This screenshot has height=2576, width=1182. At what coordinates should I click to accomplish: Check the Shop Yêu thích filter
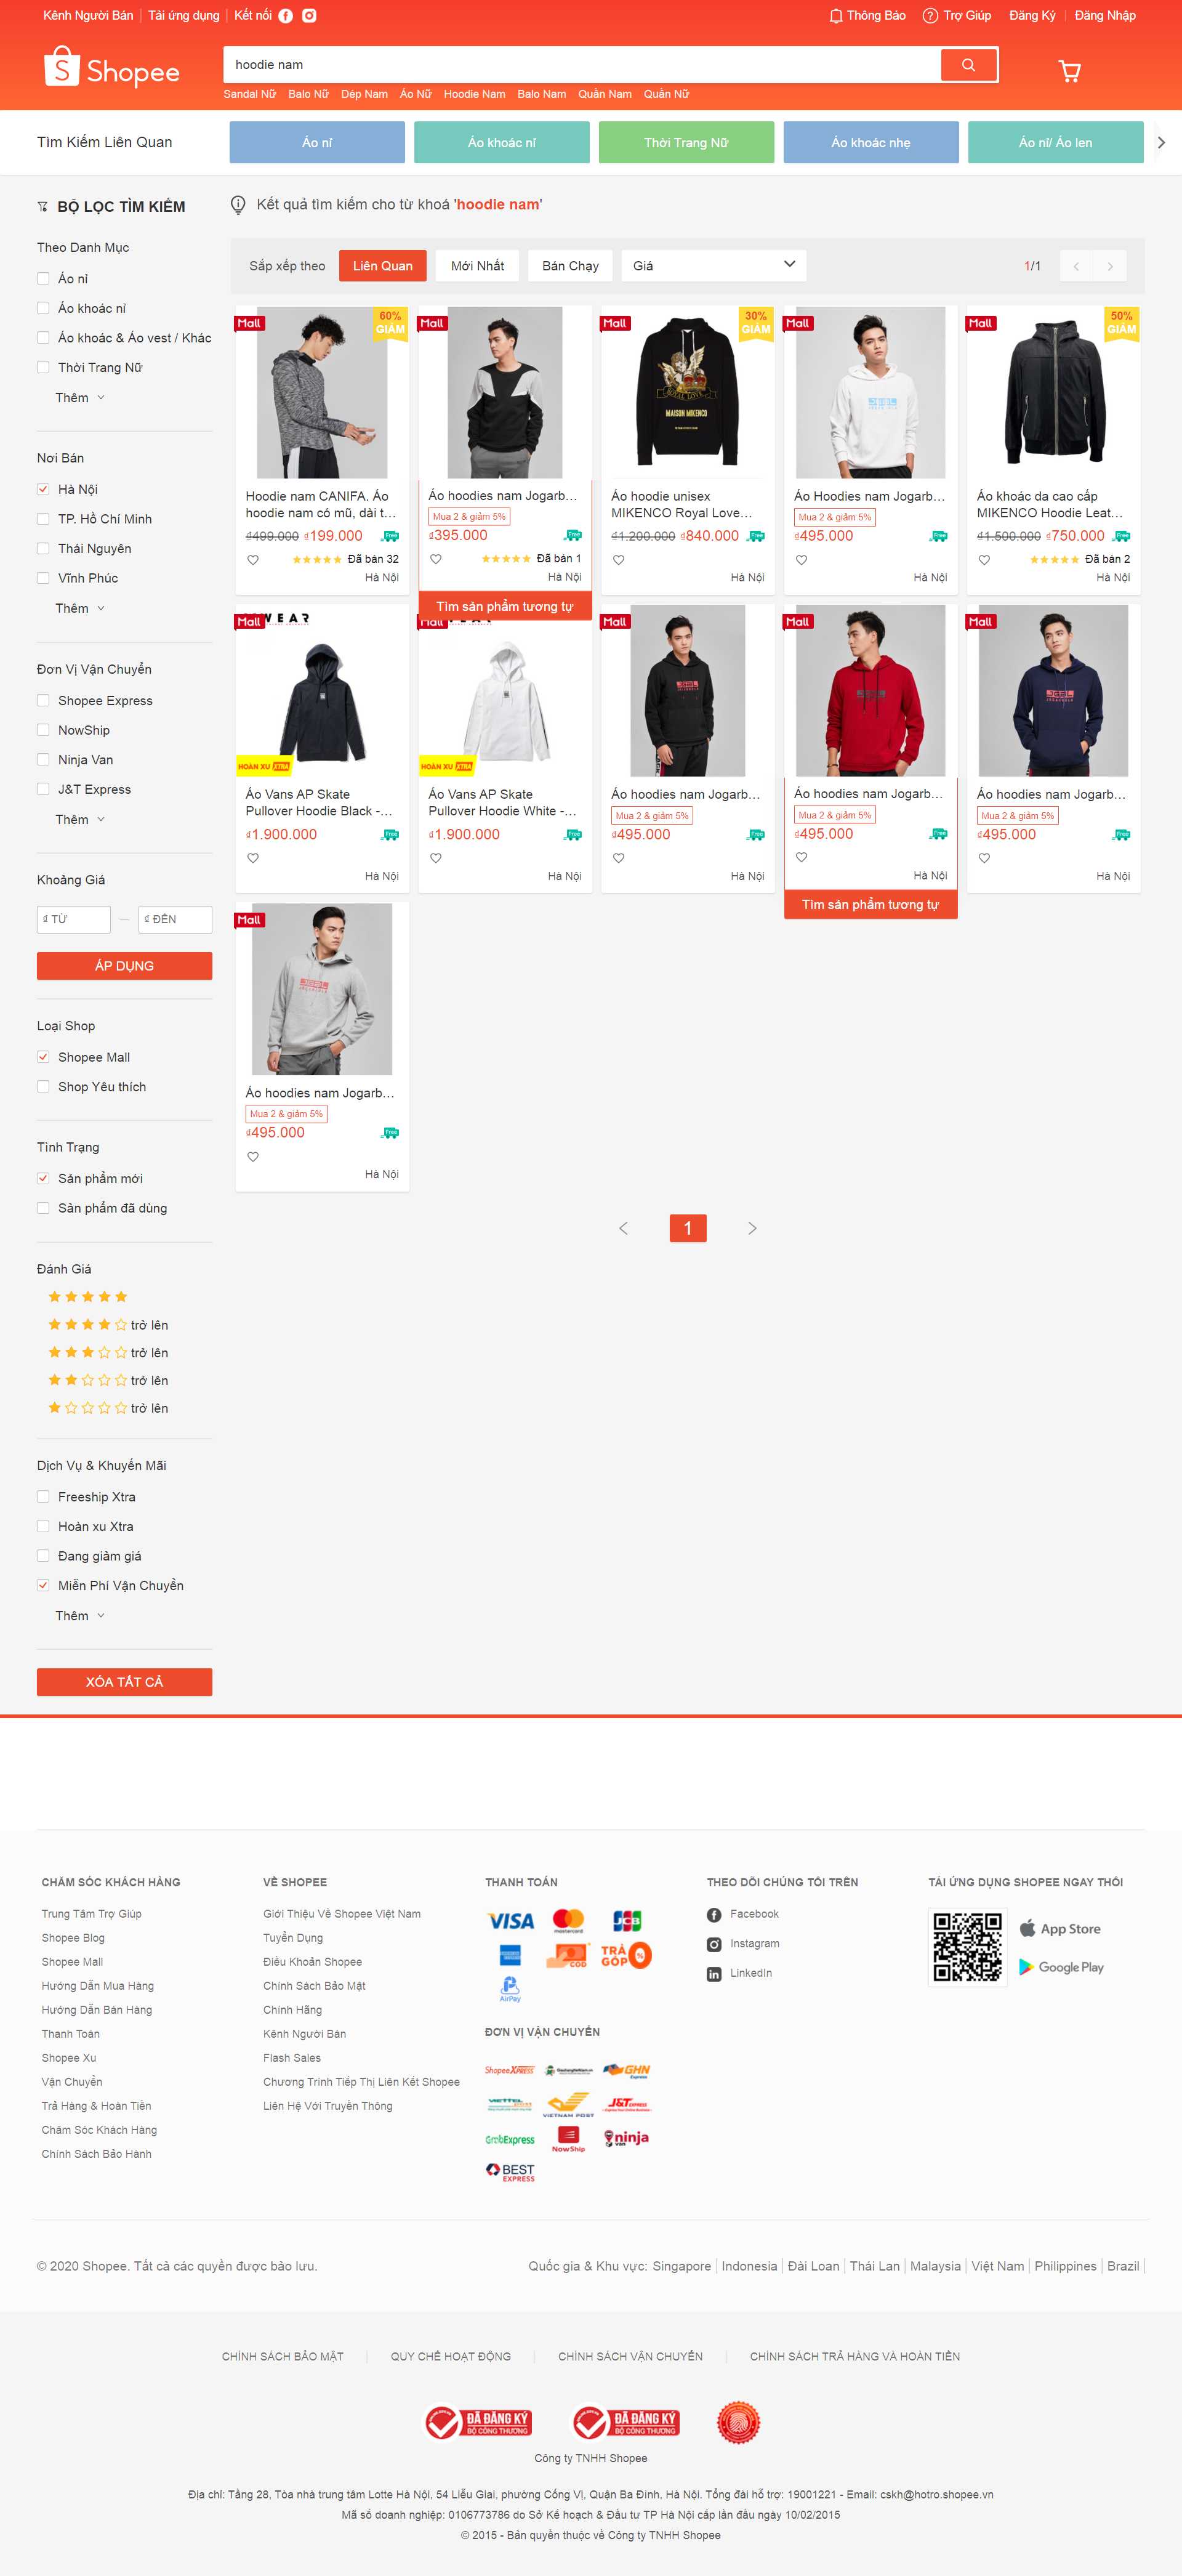coord(43,1087)
